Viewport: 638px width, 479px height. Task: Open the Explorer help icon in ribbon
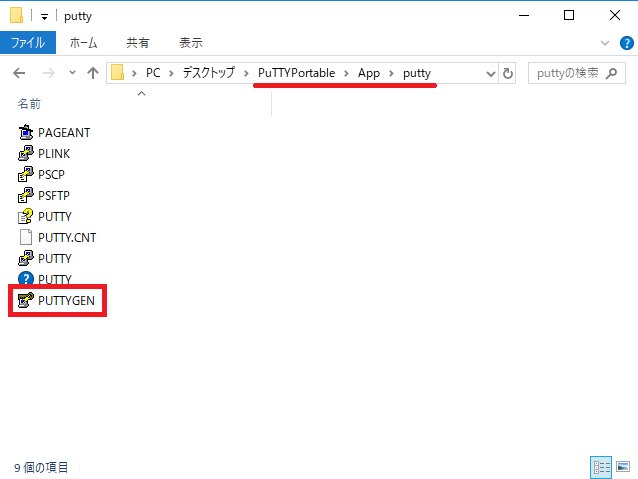click(627, 43)
